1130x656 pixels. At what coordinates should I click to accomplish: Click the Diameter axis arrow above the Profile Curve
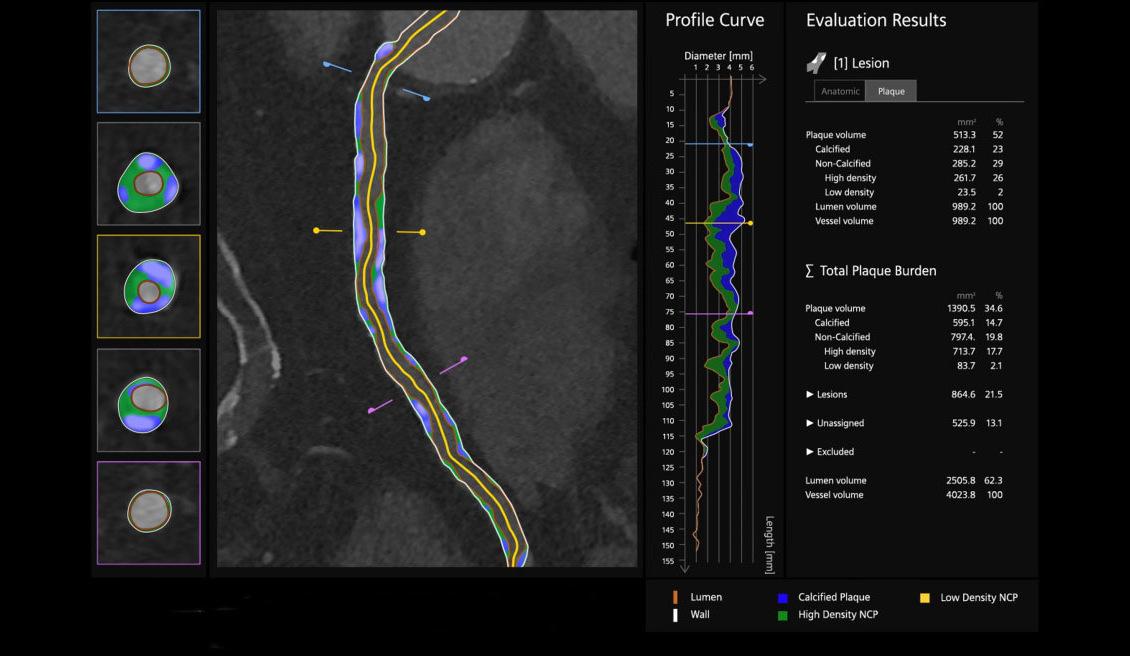click(761, 78)
